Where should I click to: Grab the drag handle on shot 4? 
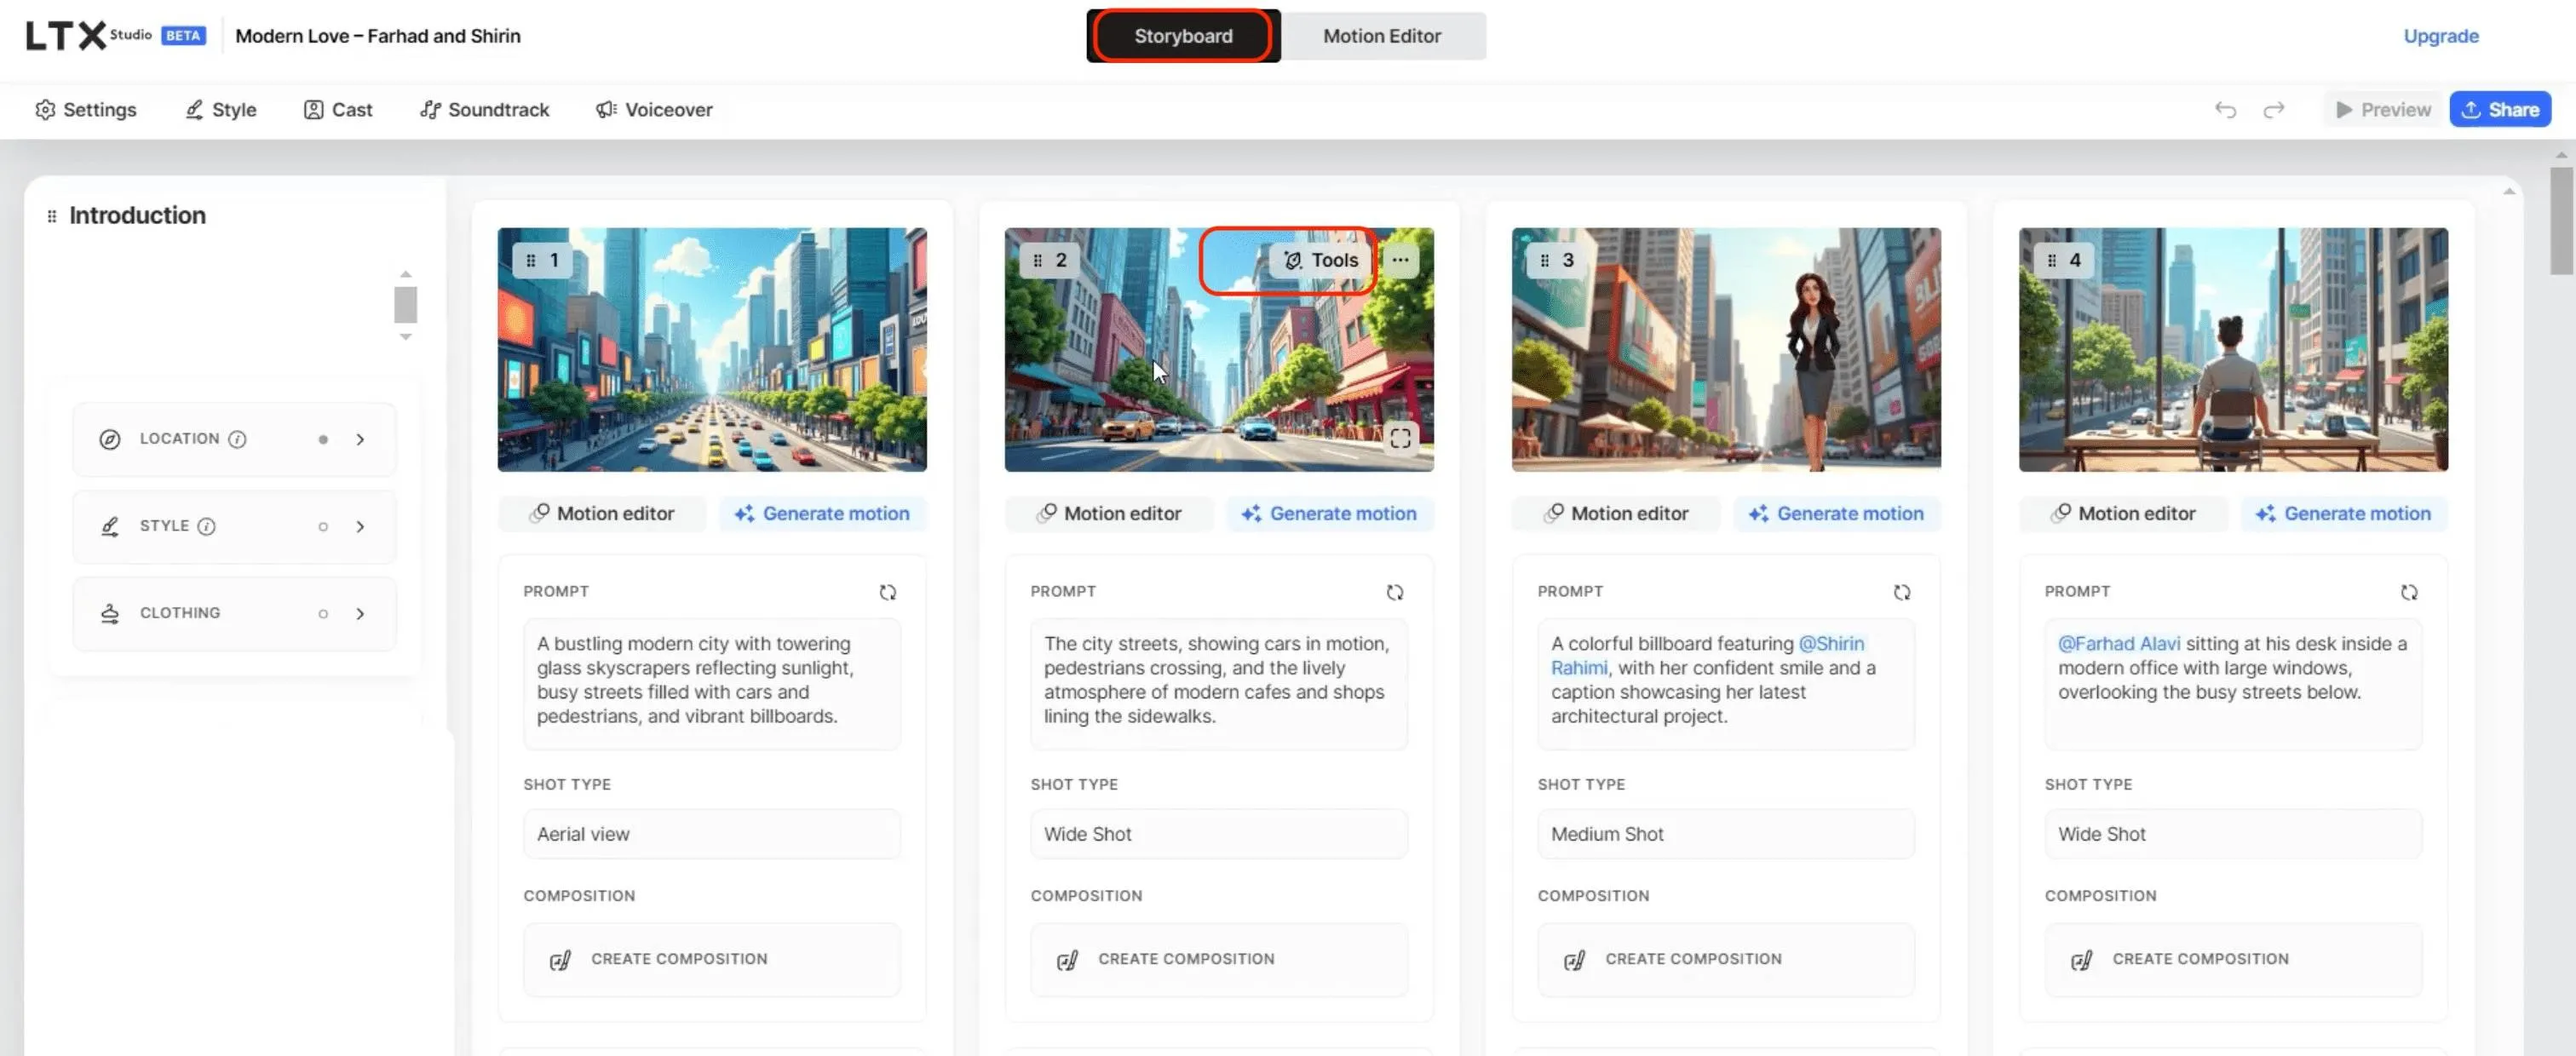click(2051, 260)
